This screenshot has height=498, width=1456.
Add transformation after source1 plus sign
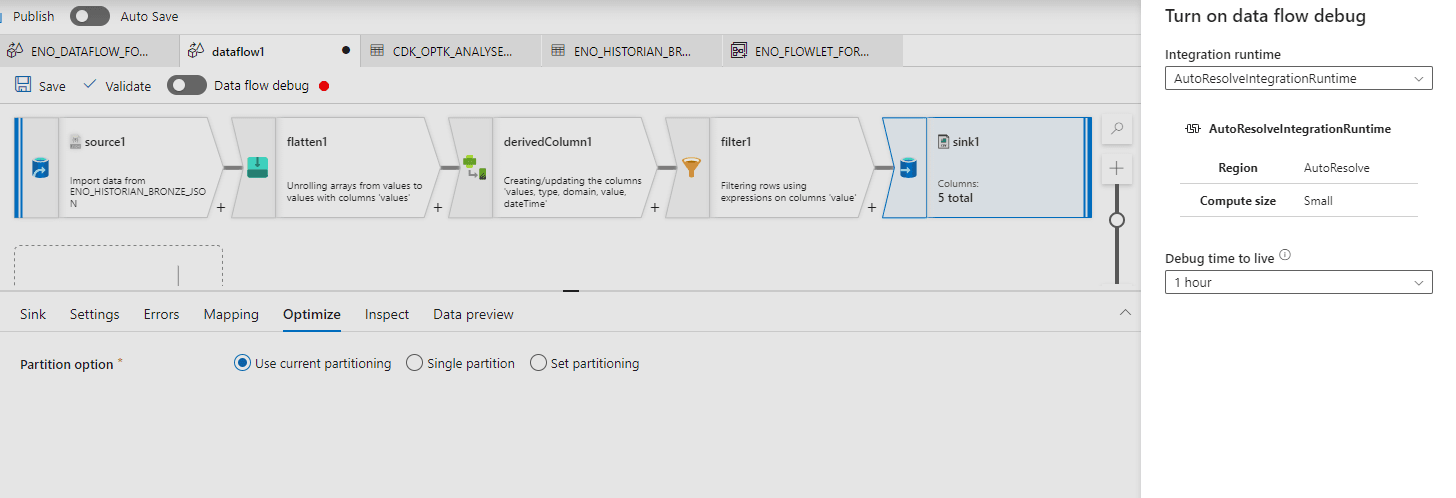point(220,208)
